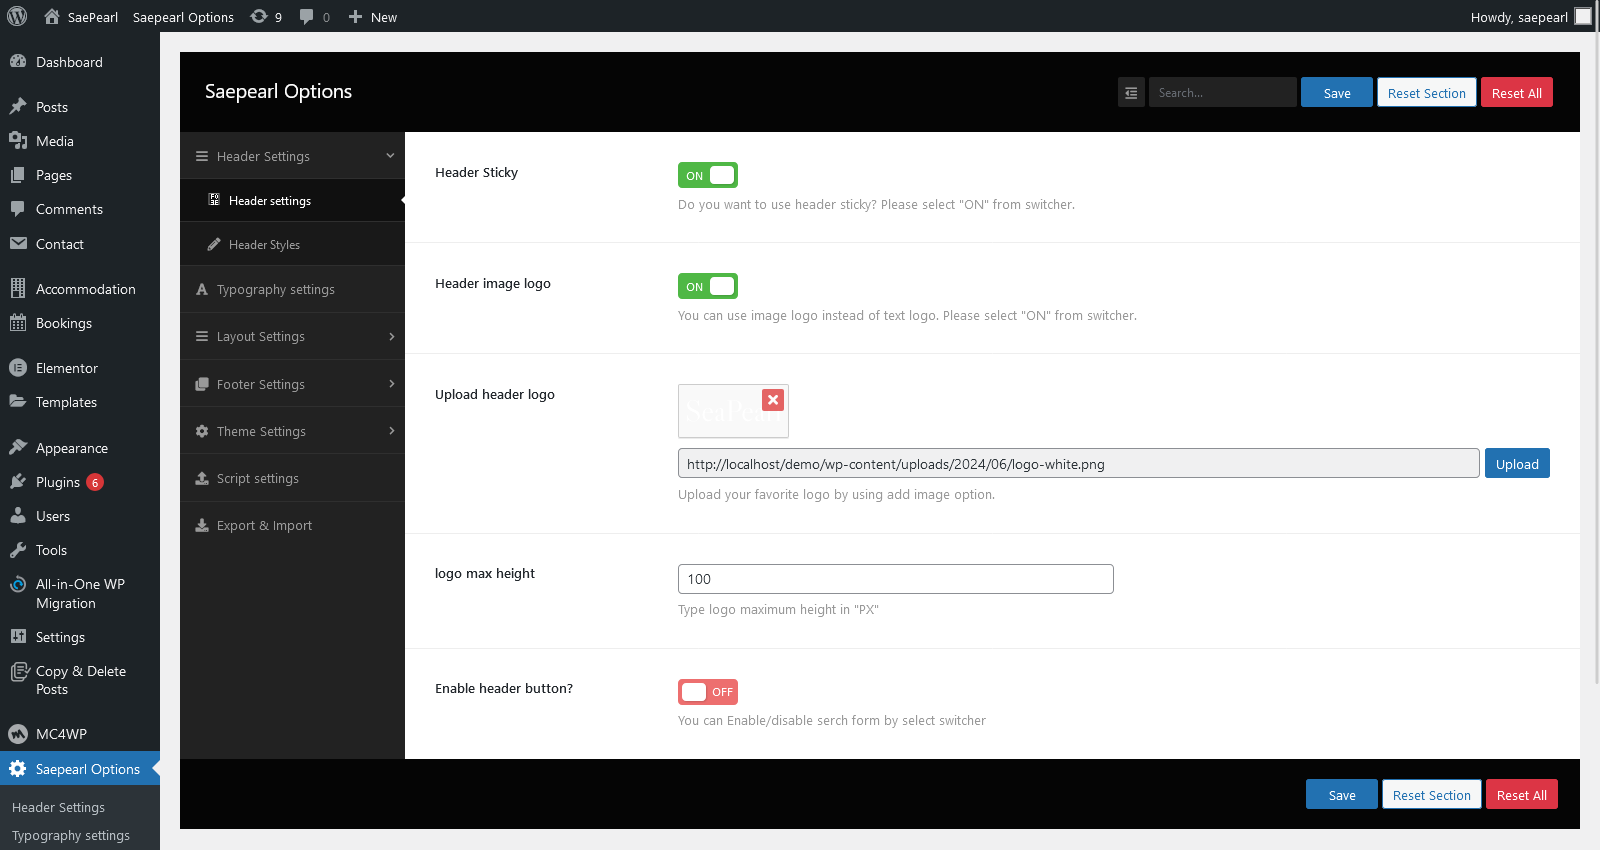
Task: Click the WordPress logo icon
Action: [17, 16]
